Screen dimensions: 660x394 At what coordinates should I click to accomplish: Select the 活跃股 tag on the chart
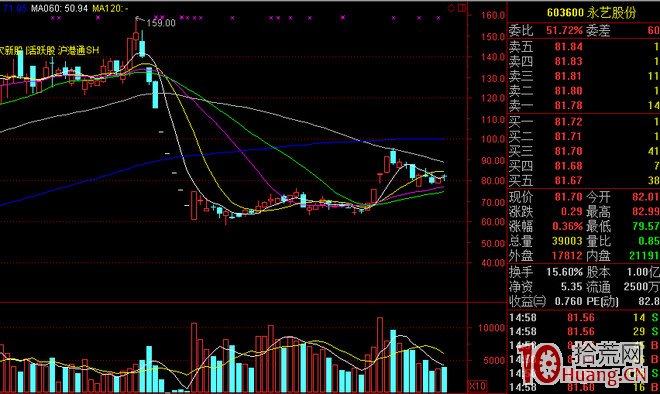40,51
